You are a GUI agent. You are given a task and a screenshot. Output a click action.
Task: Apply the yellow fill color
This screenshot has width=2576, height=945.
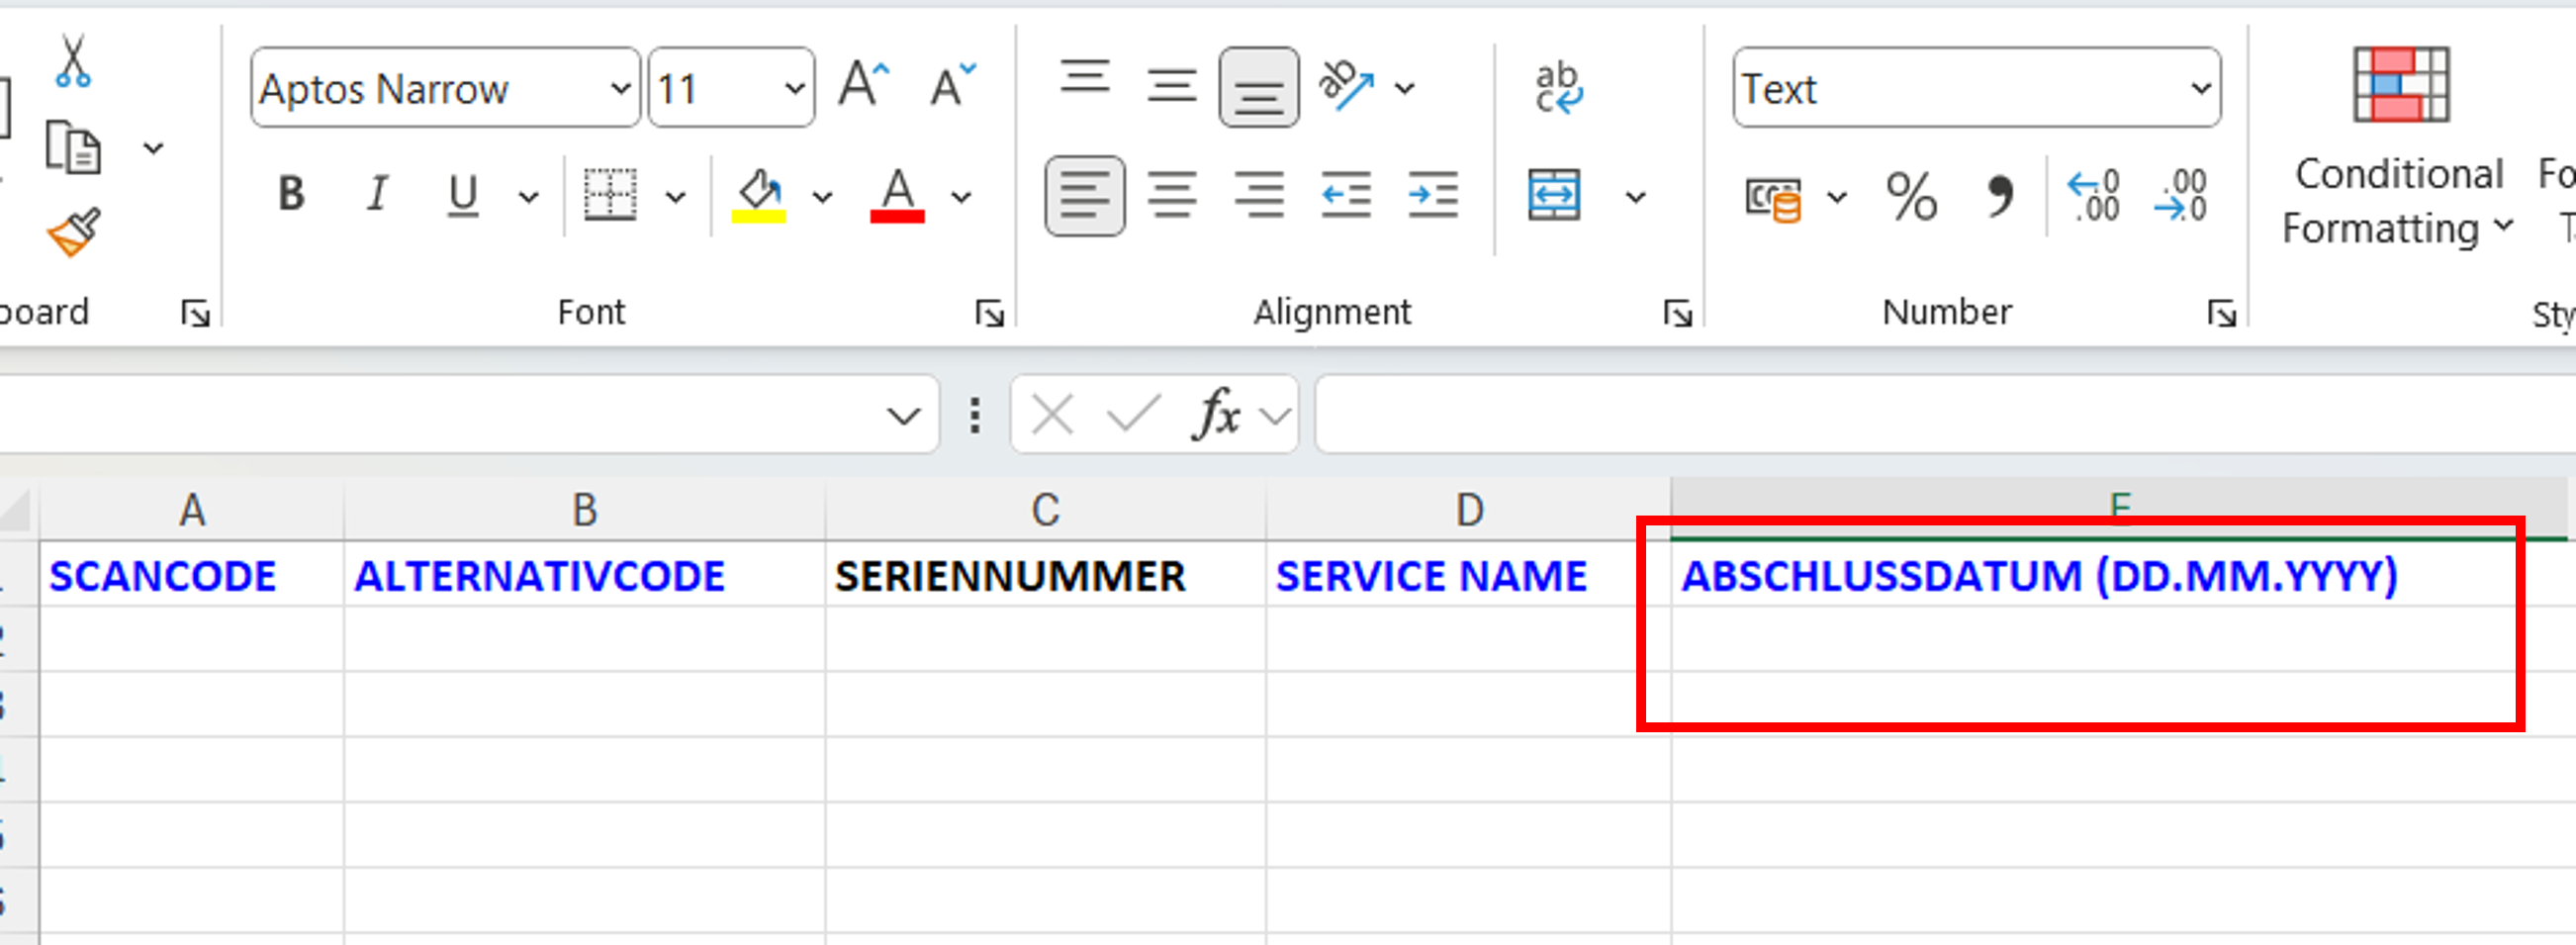tap(759, 195)
